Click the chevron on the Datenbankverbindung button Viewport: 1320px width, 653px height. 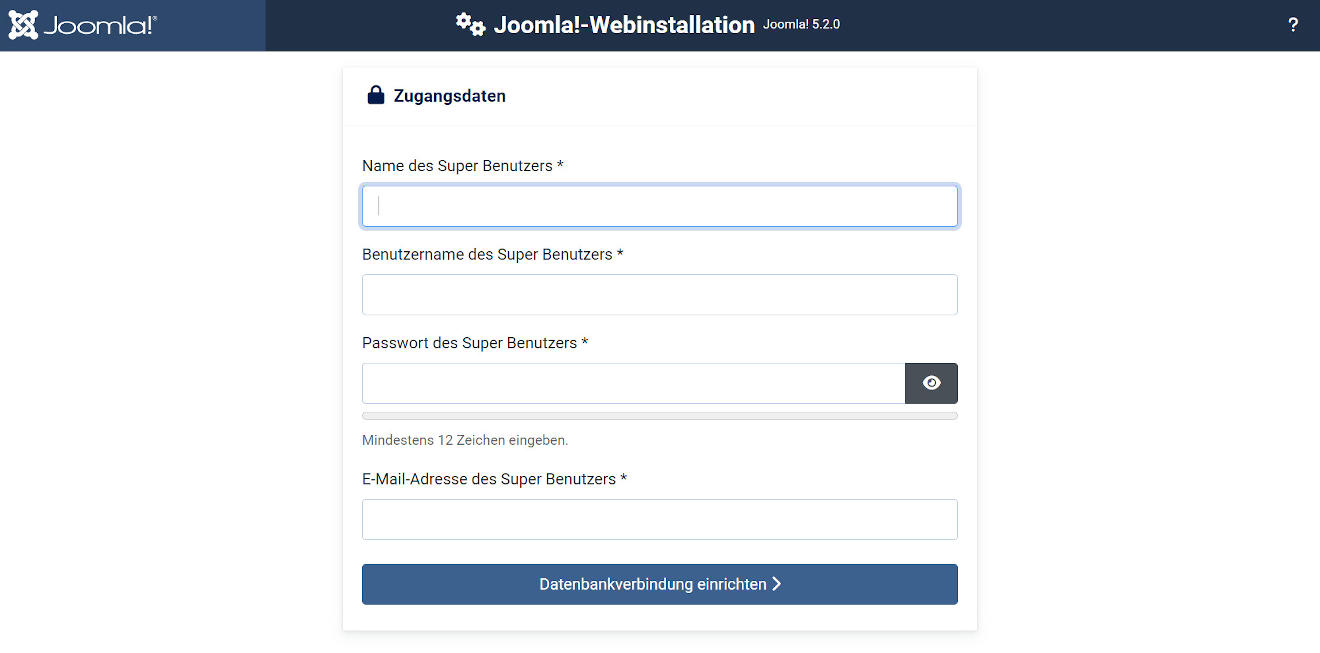778,584
